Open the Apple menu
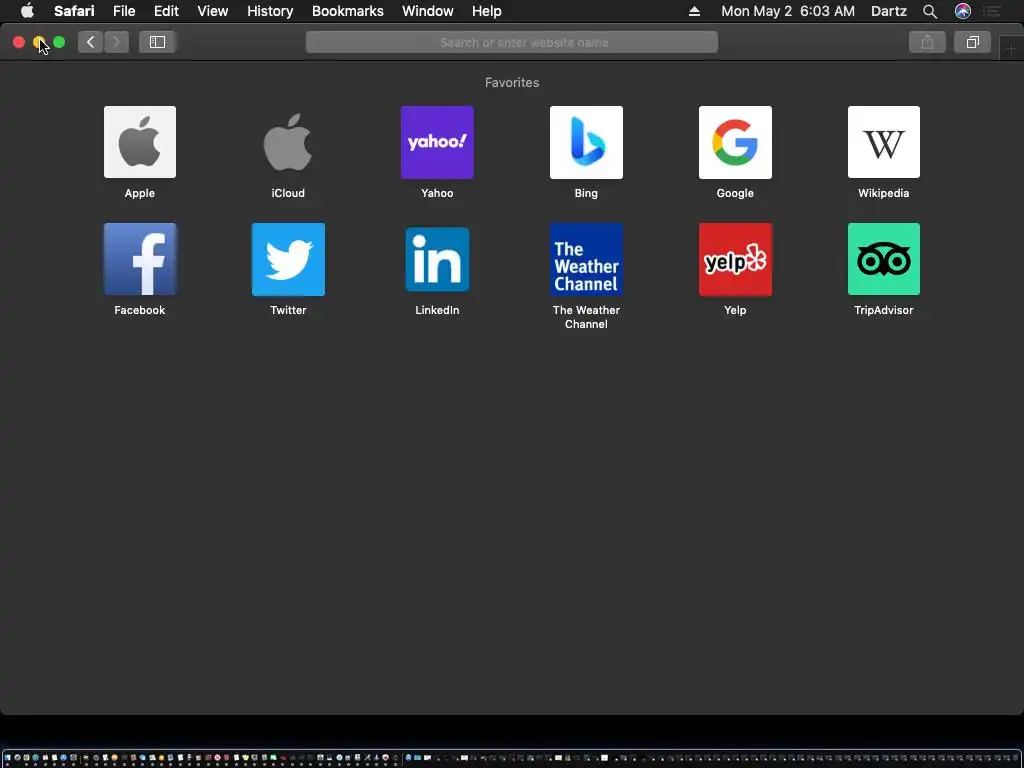Screen dimensions: 1024x768 pos(27,11)
